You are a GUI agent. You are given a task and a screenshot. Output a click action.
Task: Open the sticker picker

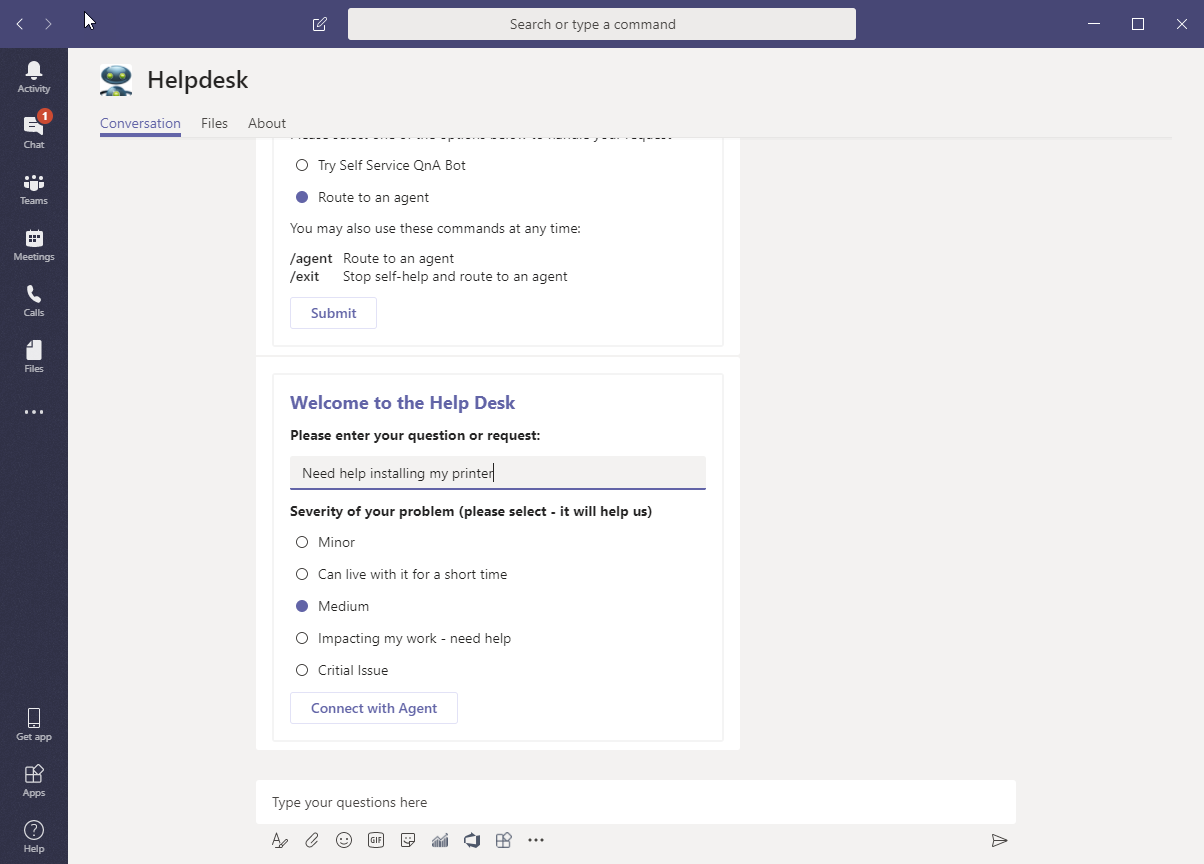pyautogui.click(x=408, y=840)
